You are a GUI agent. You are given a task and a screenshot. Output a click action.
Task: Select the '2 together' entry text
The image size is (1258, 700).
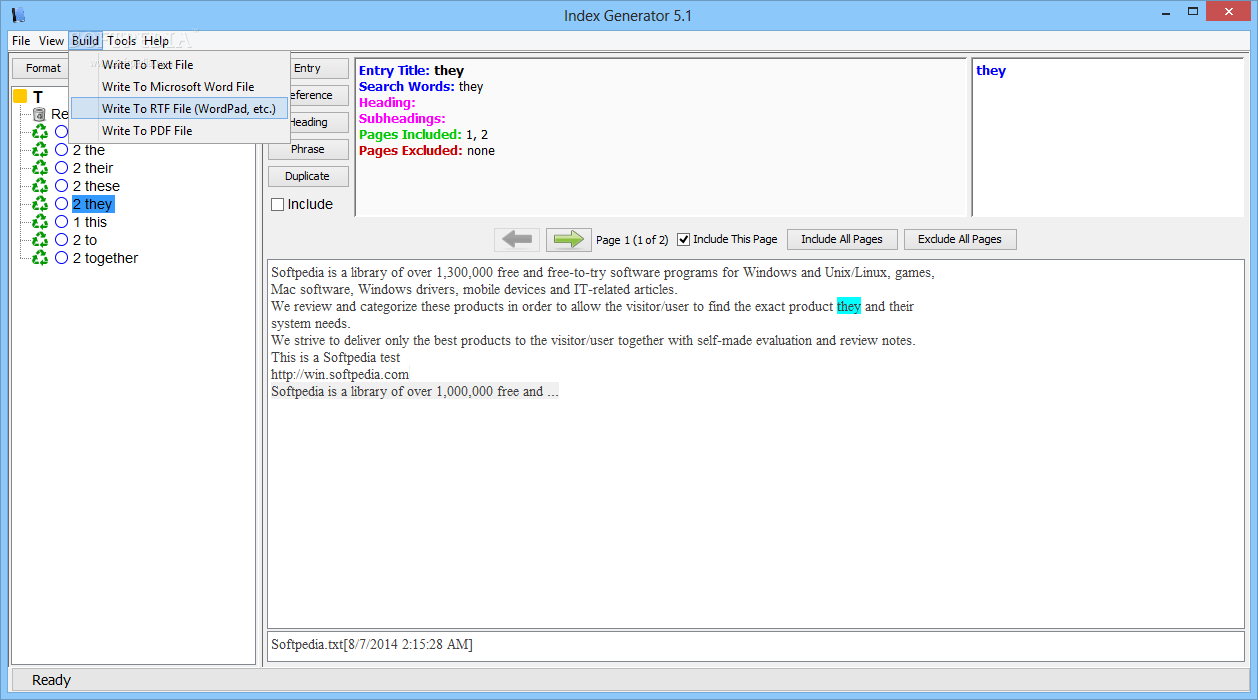pos(105,258)
